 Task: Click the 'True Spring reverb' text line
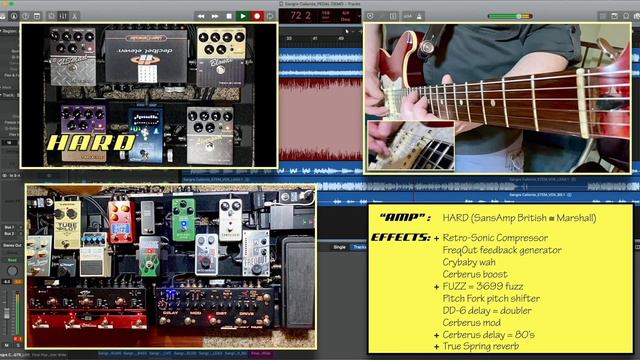click(480, 346)
